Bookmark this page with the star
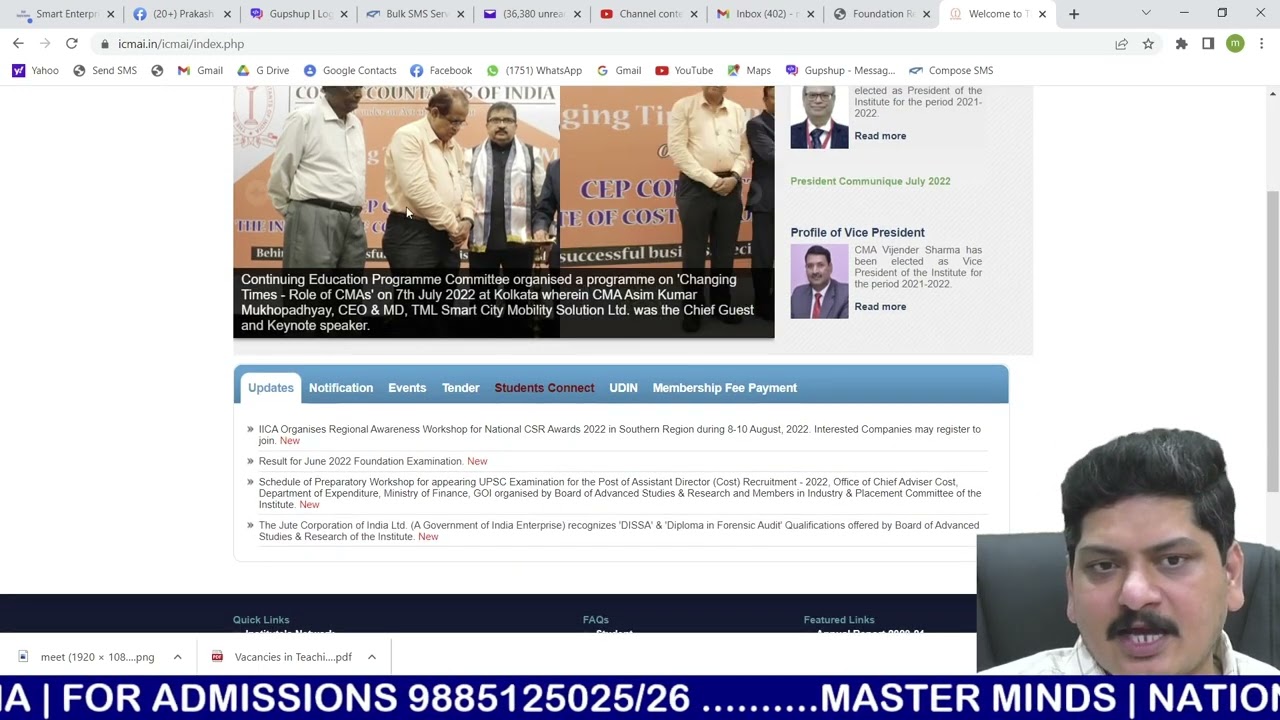 tap(1148, 44)
